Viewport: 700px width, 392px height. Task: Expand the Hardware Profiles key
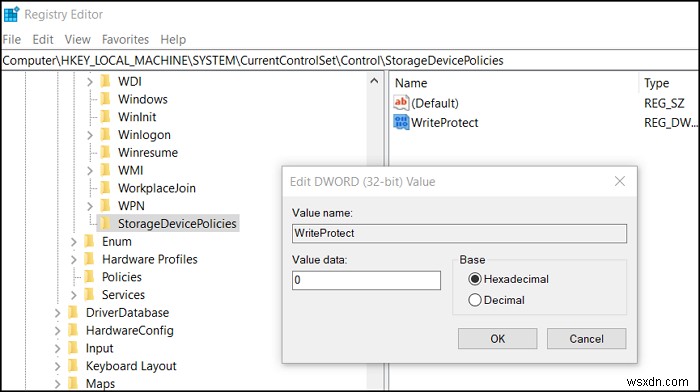coord(74,259)
